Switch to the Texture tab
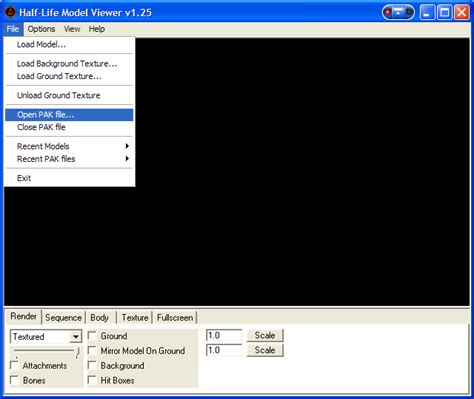This screenshot has width=474, height=399. pos(135,318)
